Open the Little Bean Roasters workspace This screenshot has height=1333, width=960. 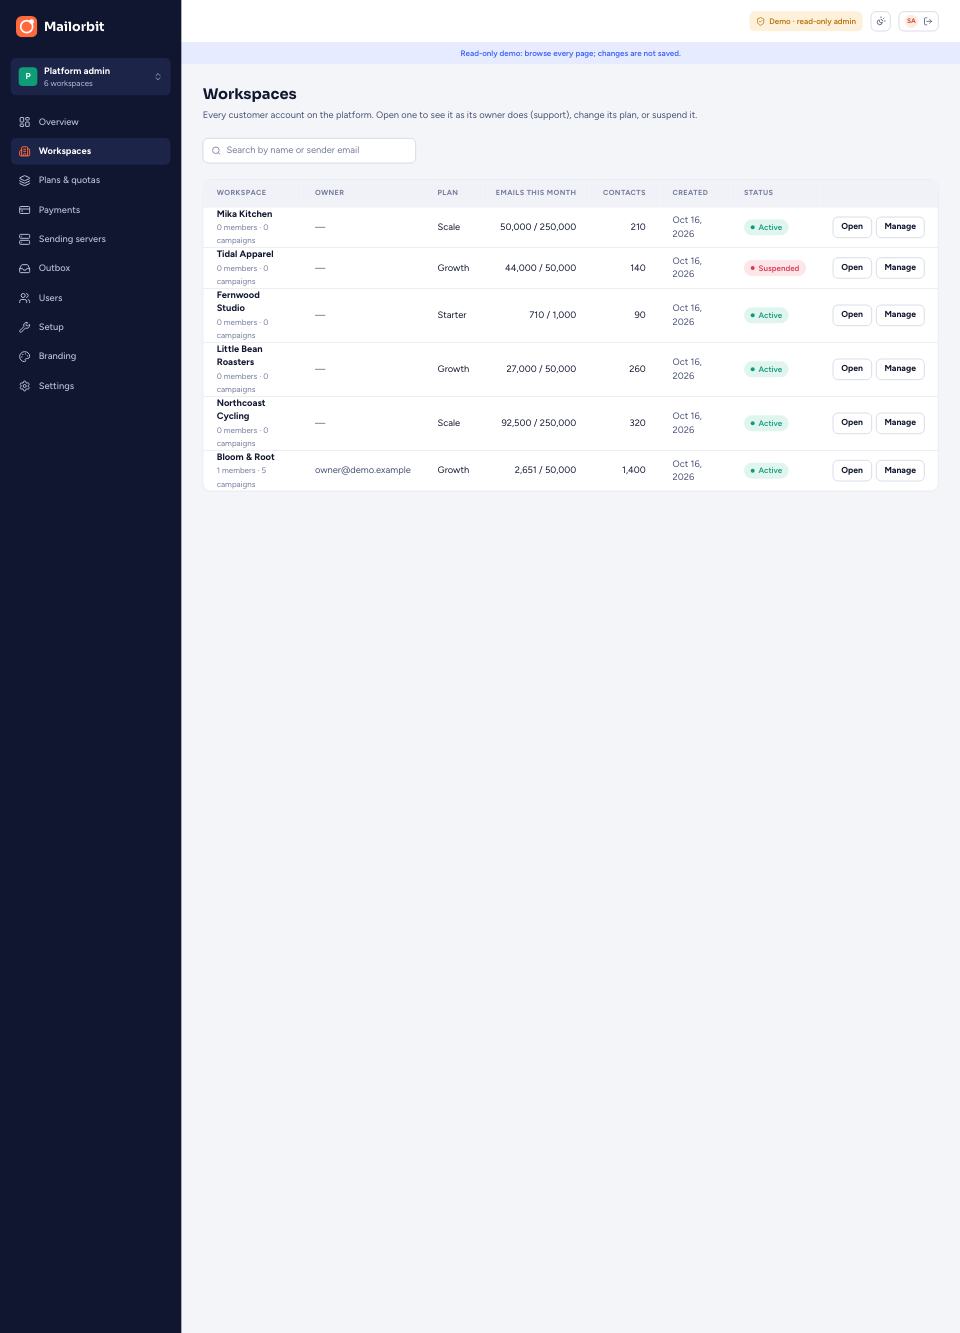[852, 369]
